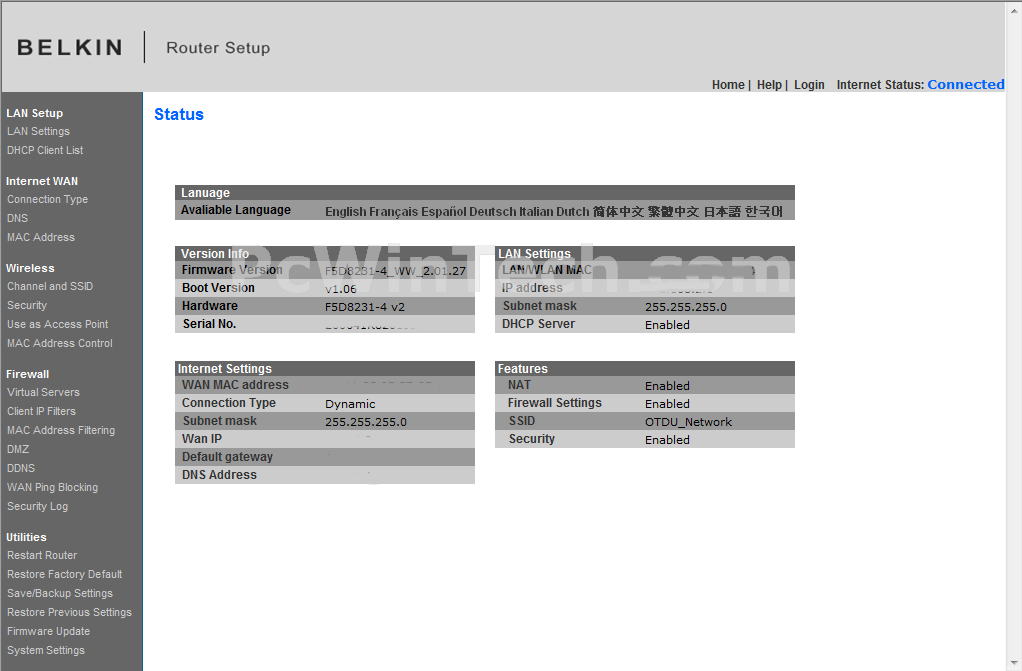This screenshot has width=1022, height=671.
Task: Click the Login link
Action: tap(809, 85)
